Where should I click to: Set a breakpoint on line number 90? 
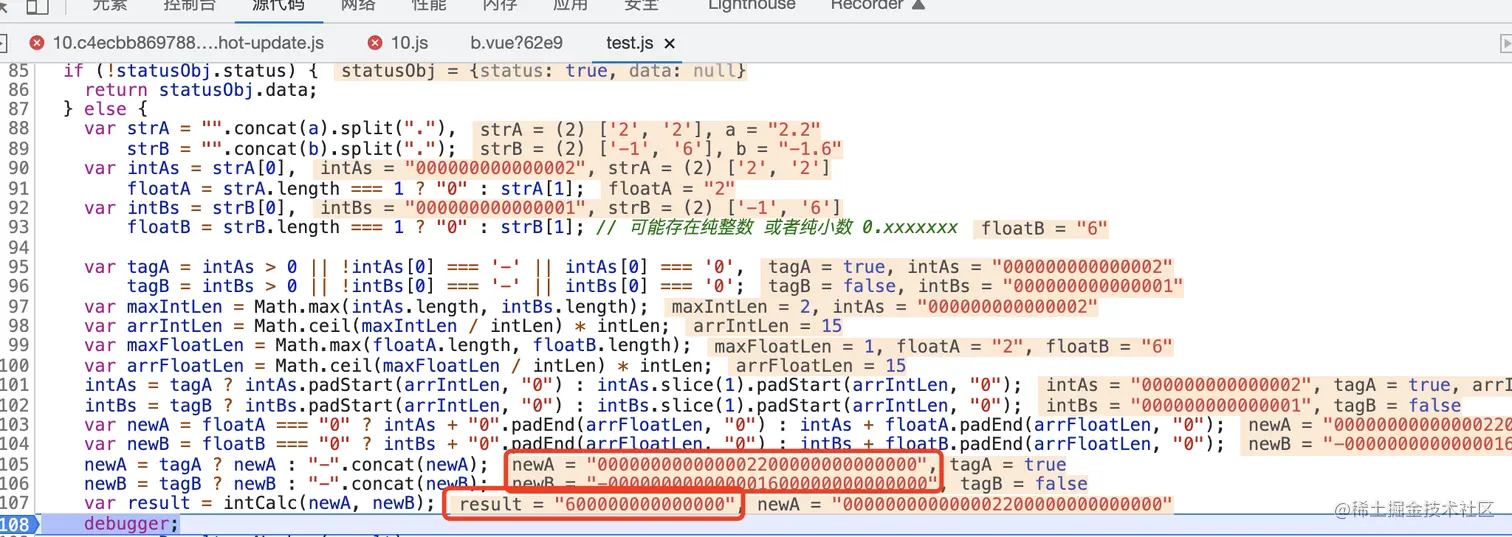[x=19, y=168]
